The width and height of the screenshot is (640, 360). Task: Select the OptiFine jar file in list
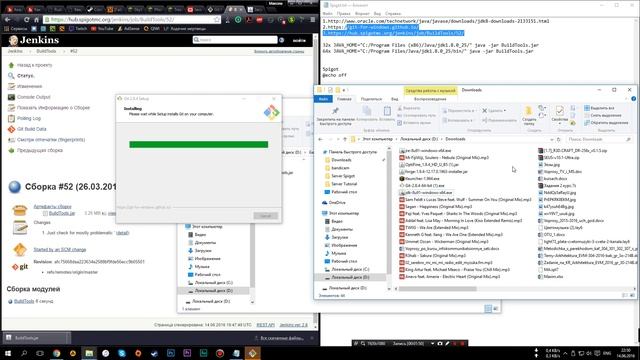[x=429, y=164]
